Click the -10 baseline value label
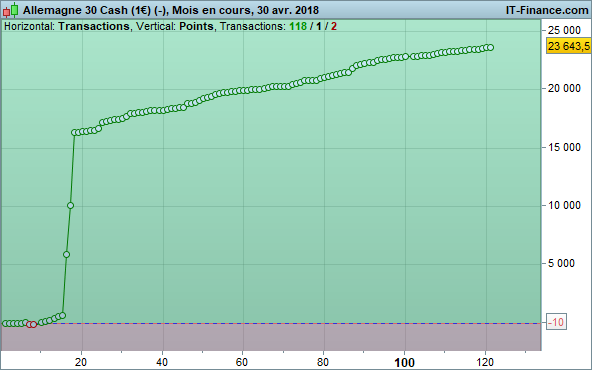This screenshot has width=592, height=370. point(556,322)
